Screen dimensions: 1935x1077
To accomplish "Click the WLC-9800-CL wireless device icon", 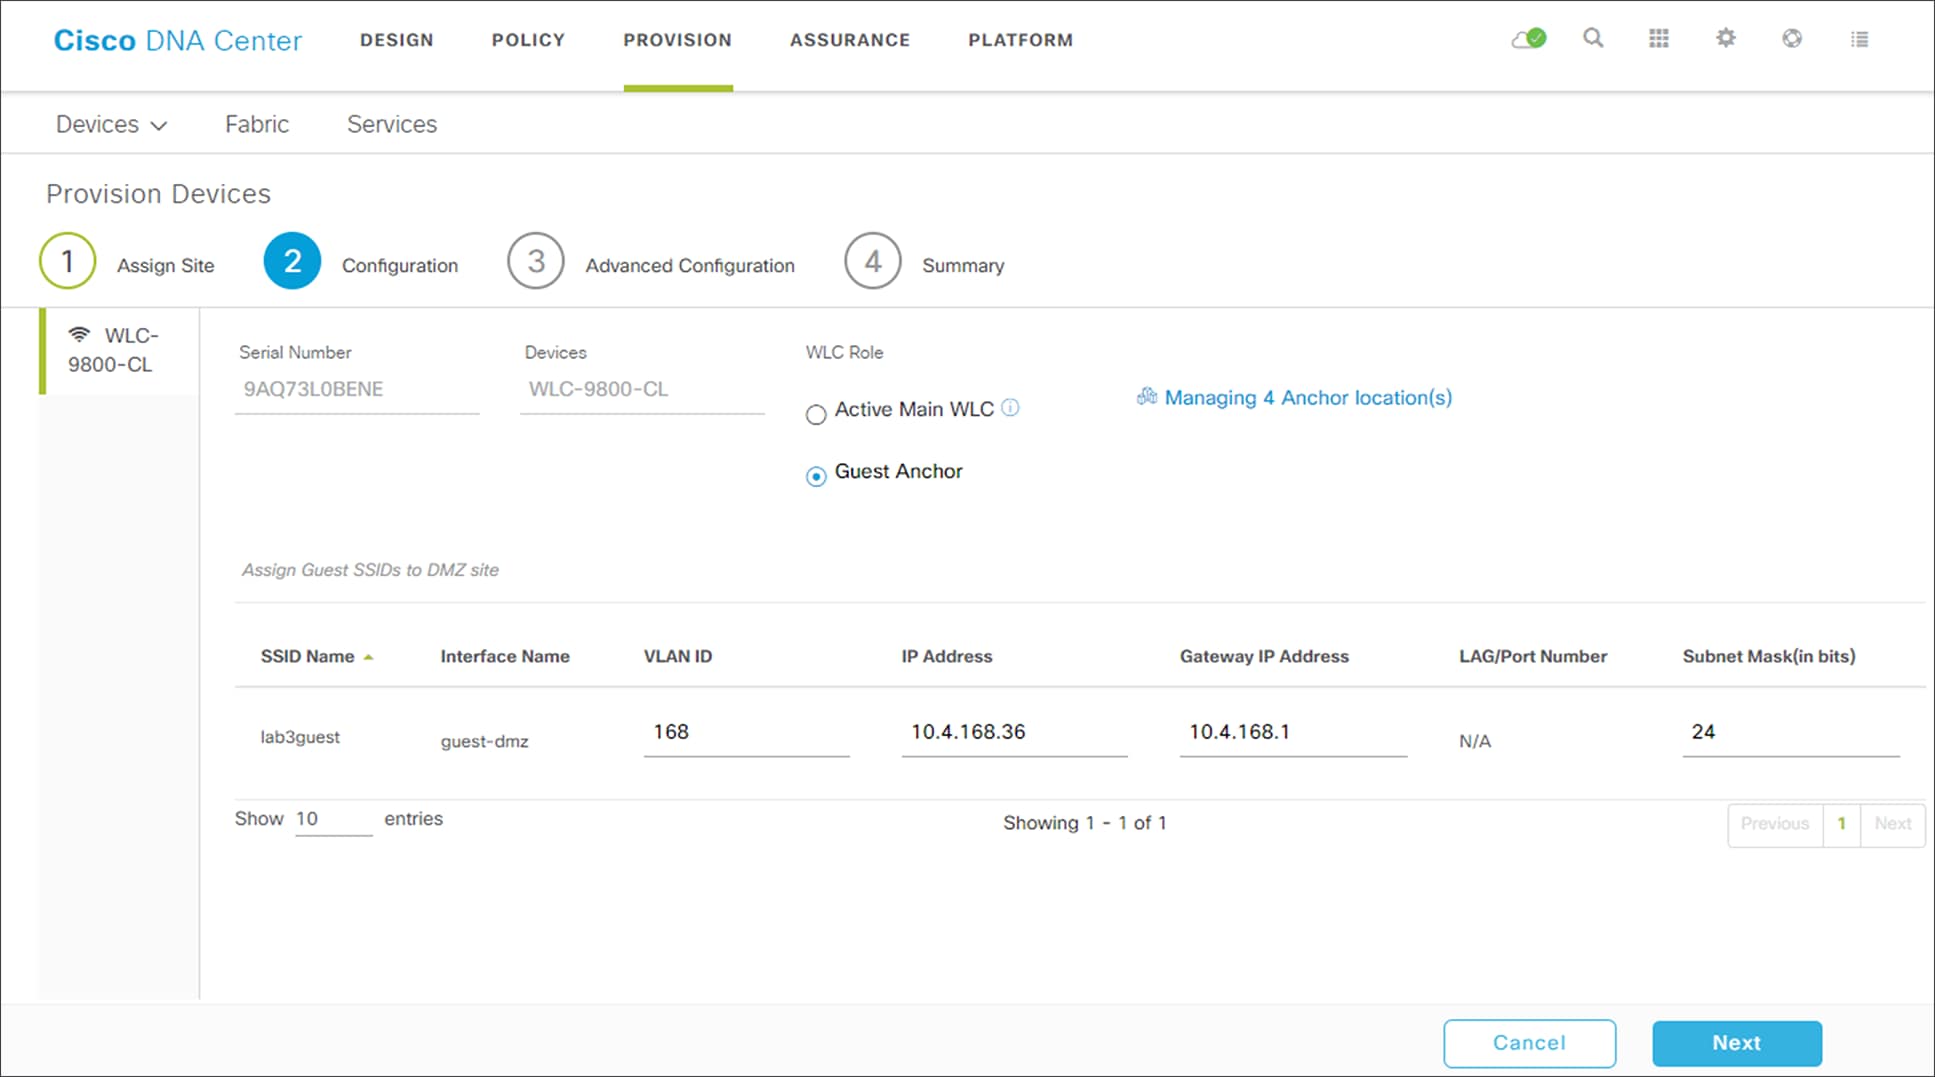I will pyautogui.click(x=79, y=334).
